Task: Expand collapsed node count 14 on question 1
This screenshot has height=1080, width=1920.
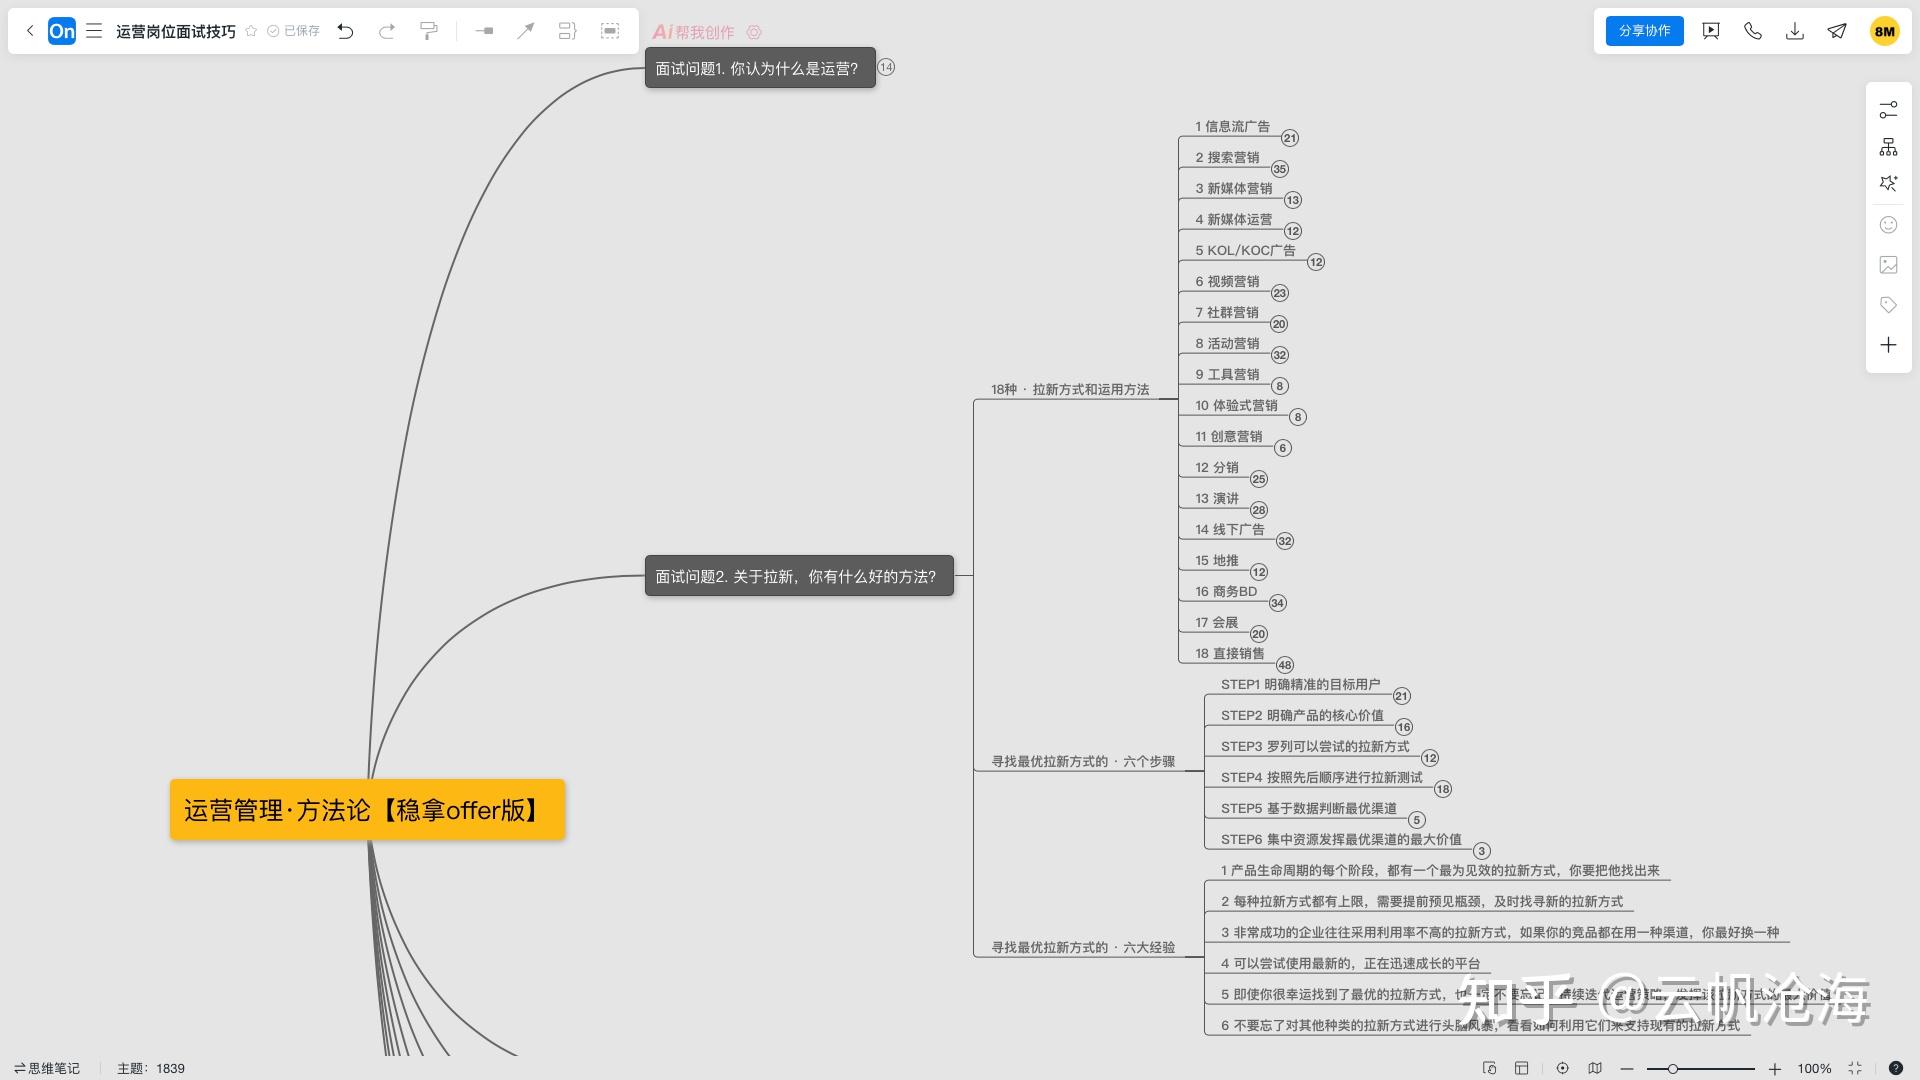Action: coord(886,67)
